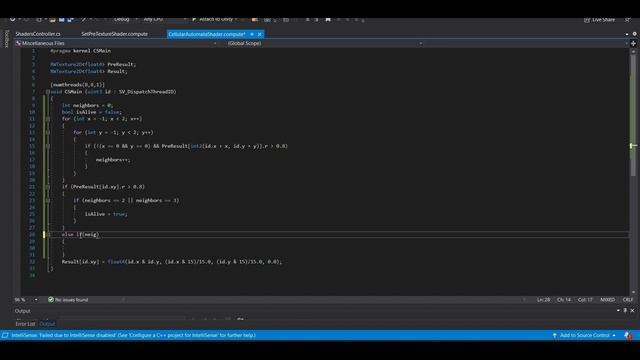Open the document tab settings gear
Screen dimensions: 640x360
click(x=634, y=34)
